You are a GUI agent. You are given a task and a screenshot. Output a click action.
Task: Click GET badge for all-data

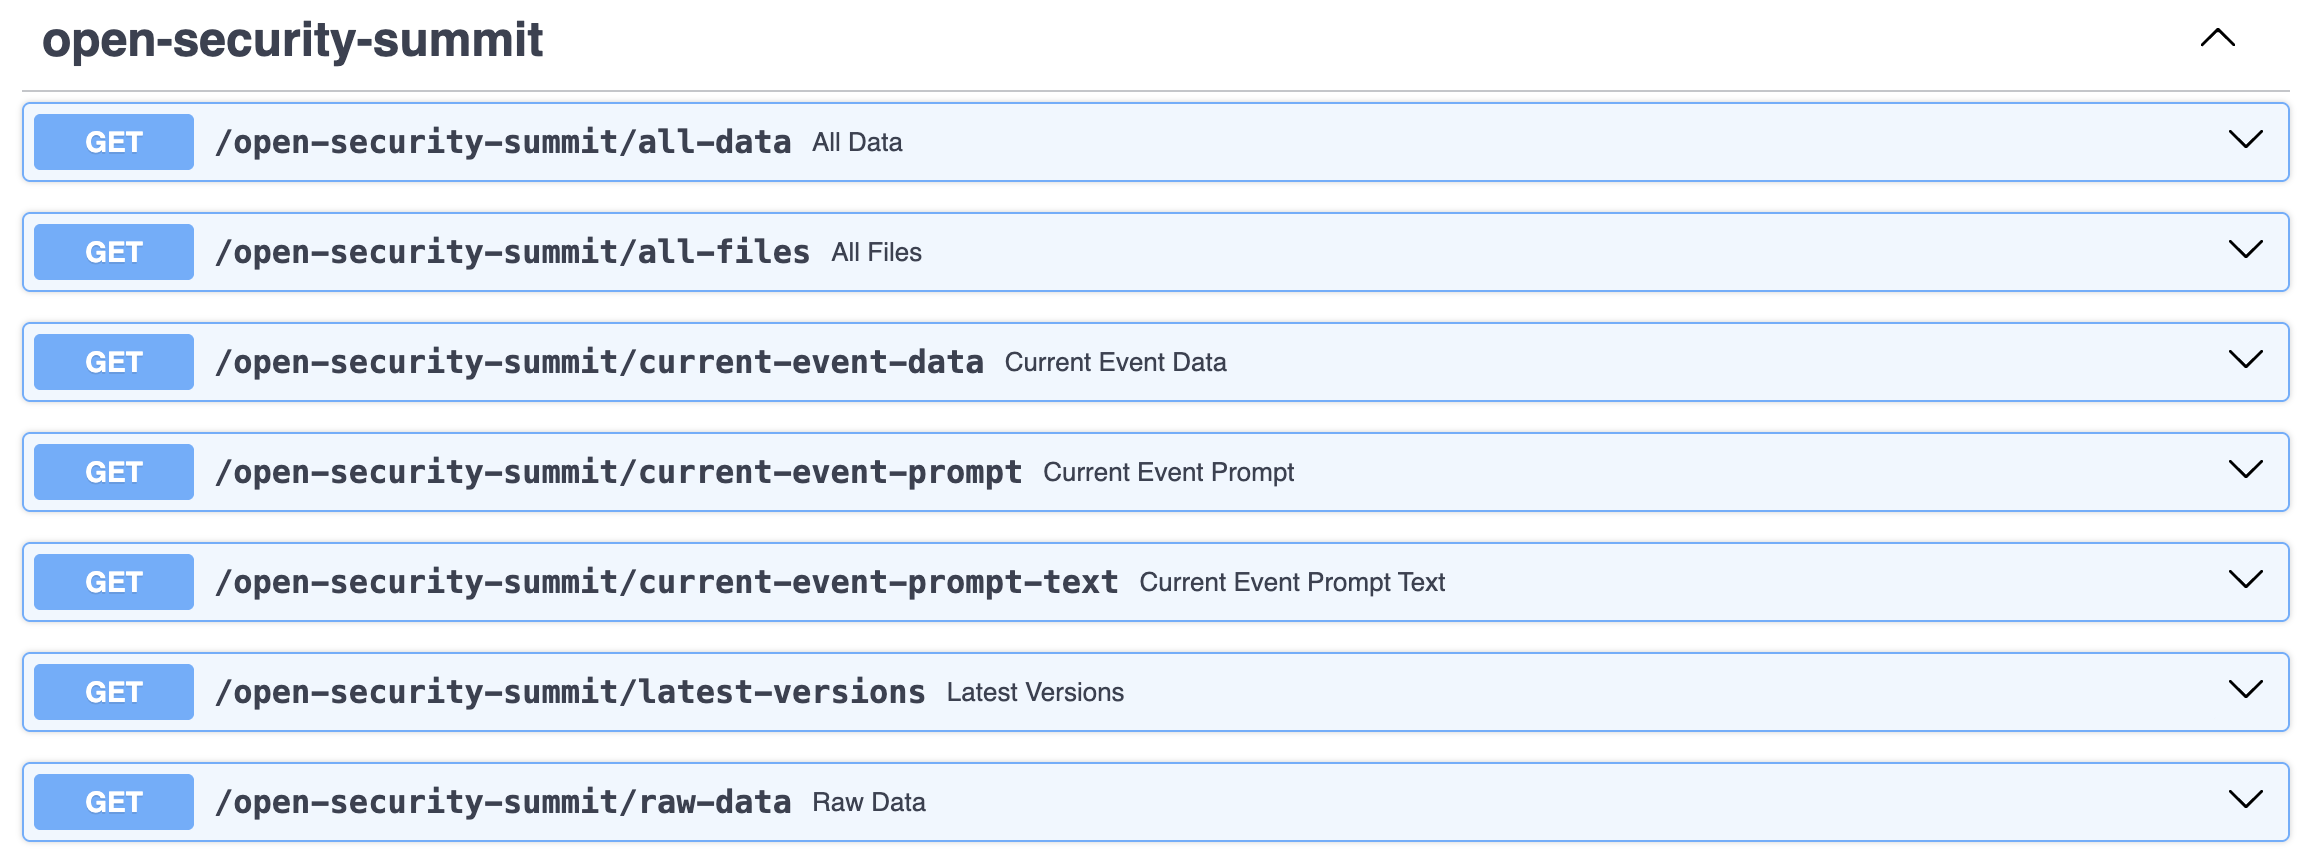pos(114,142)
